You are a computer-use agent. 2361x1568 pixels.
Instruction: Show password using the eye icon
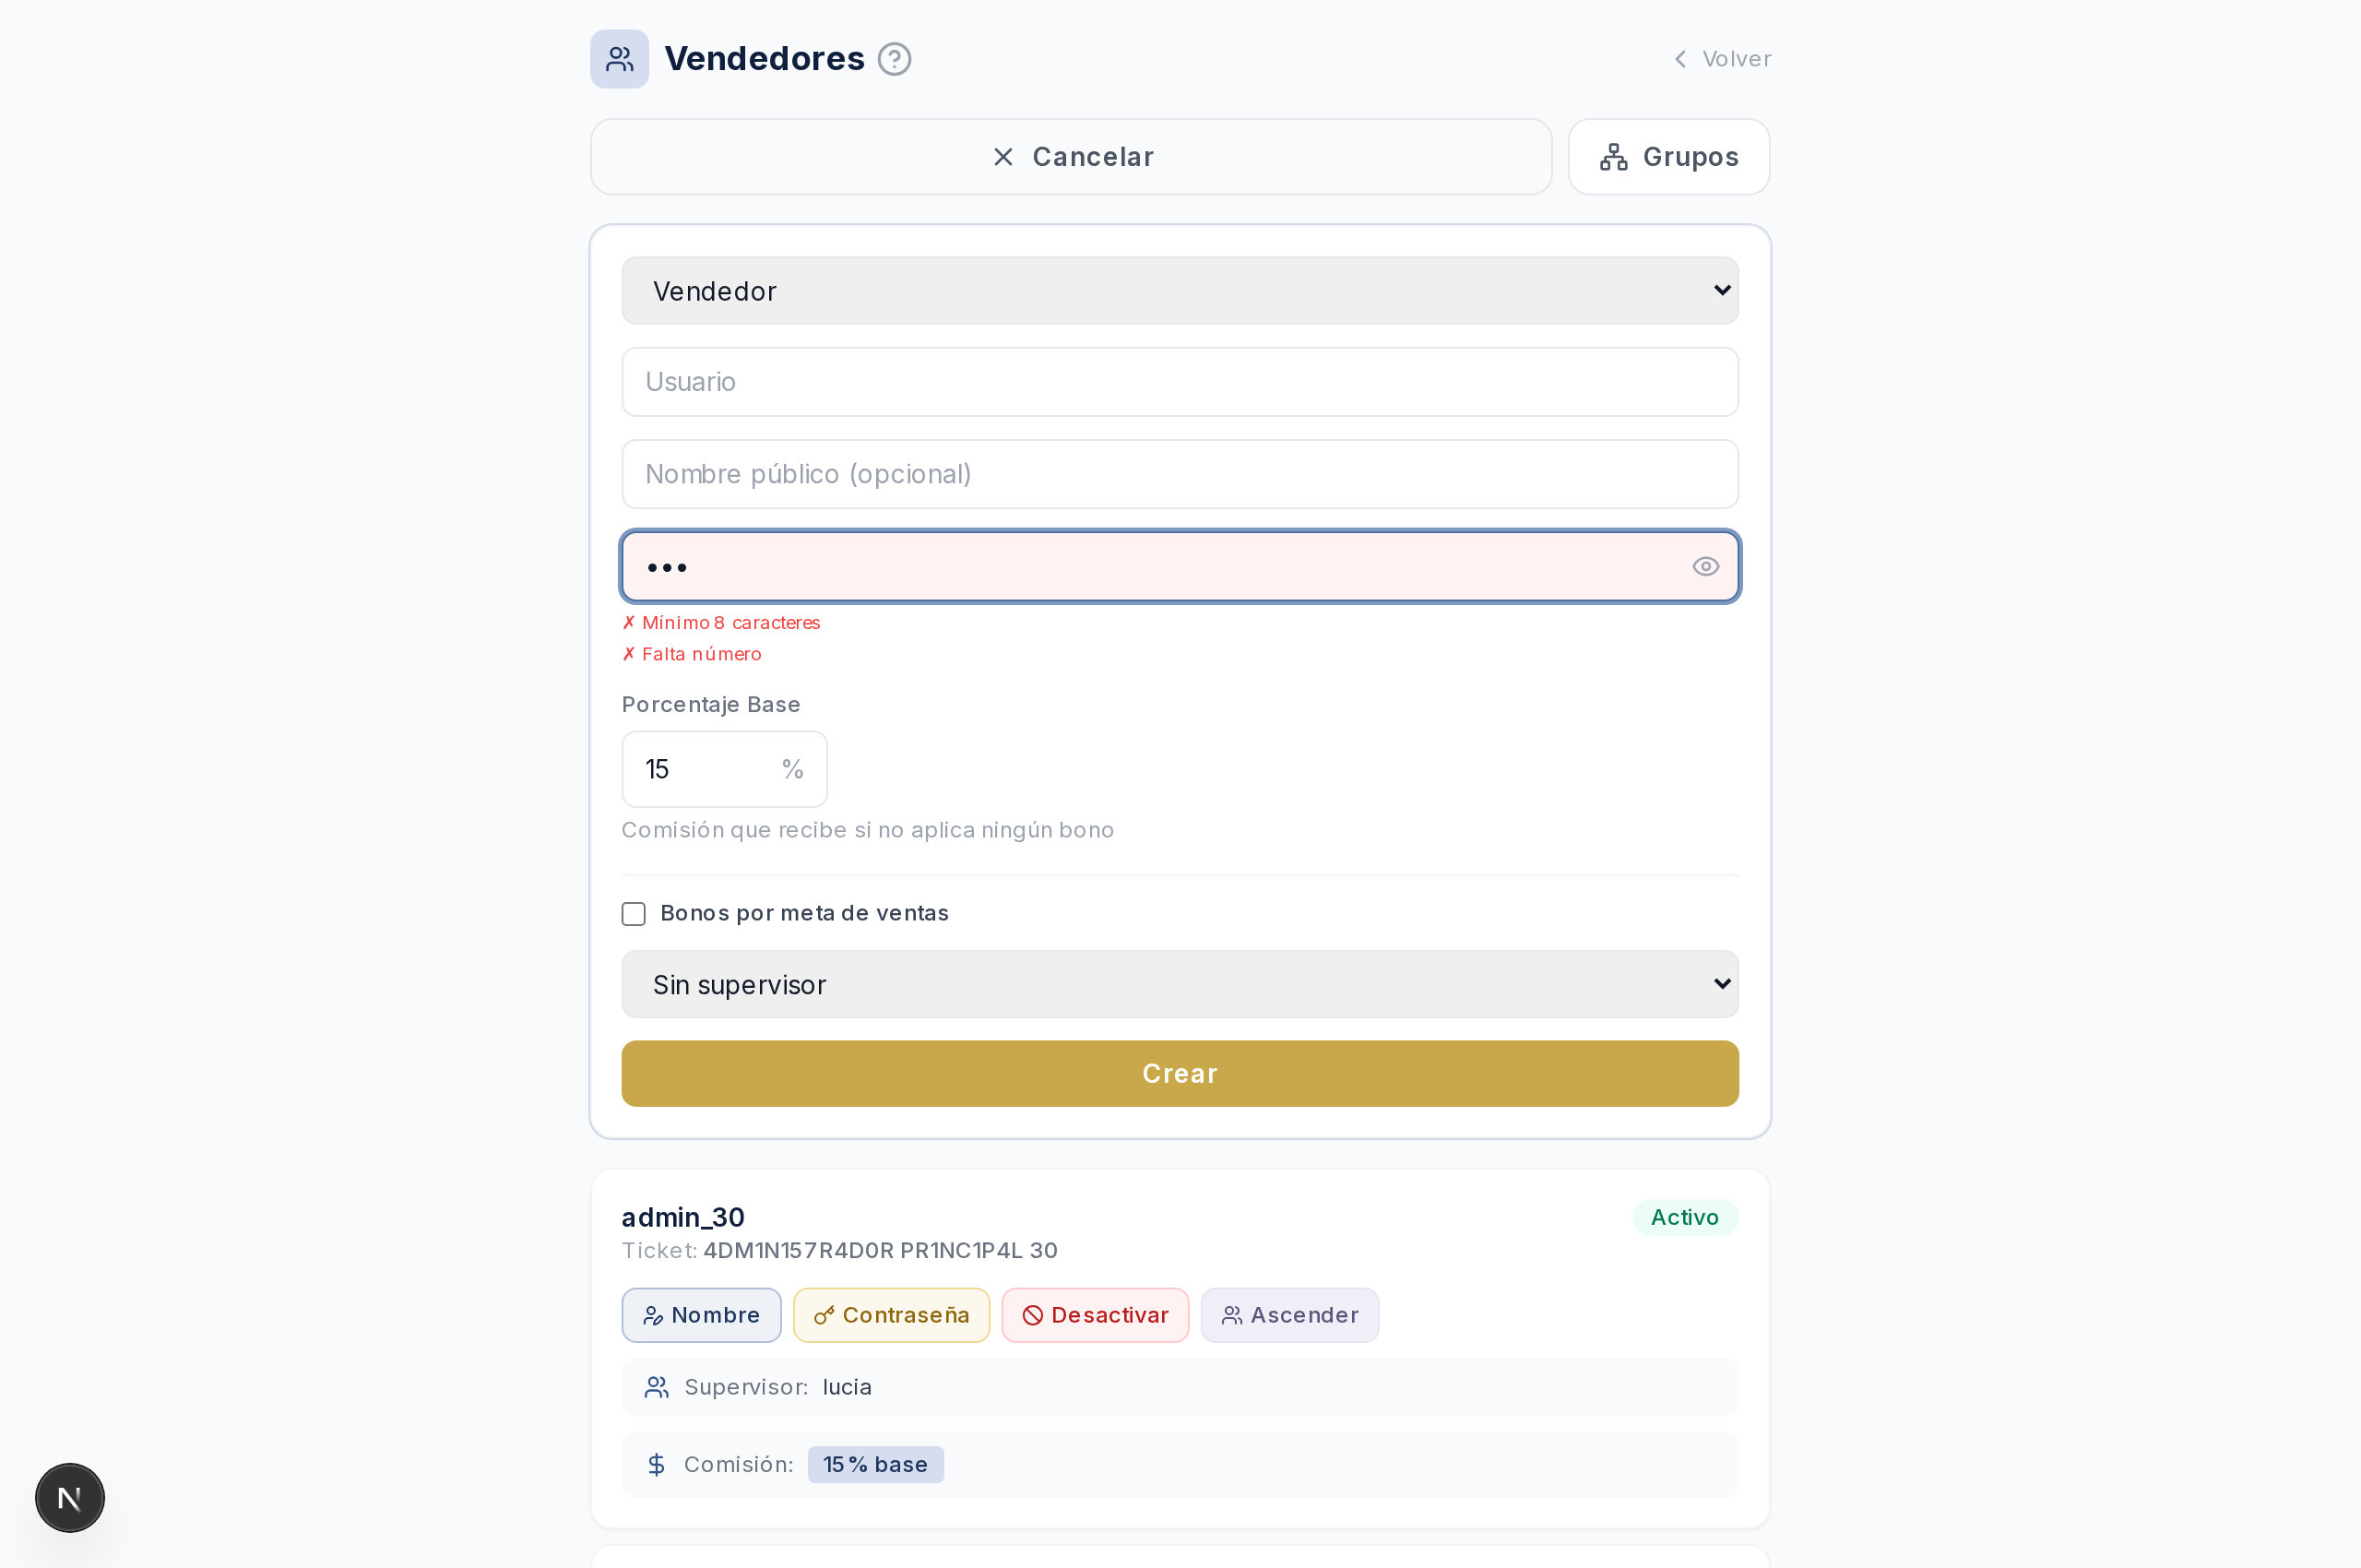click(1705, 567)
